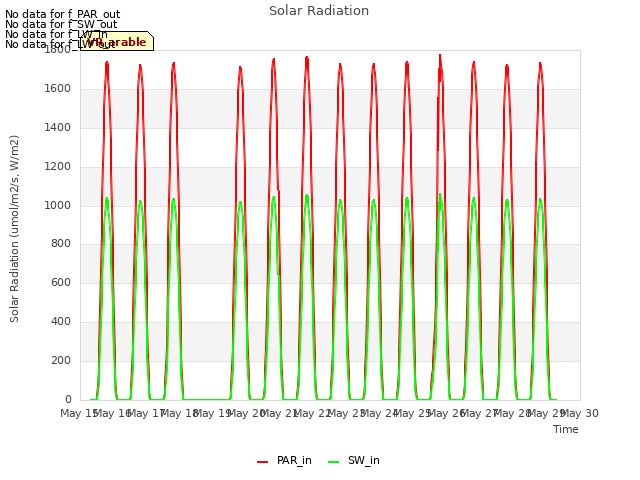Screen dimensions: 640x480
Task: Click the May 15 x-axis tick label
Action: pos(79,413)
